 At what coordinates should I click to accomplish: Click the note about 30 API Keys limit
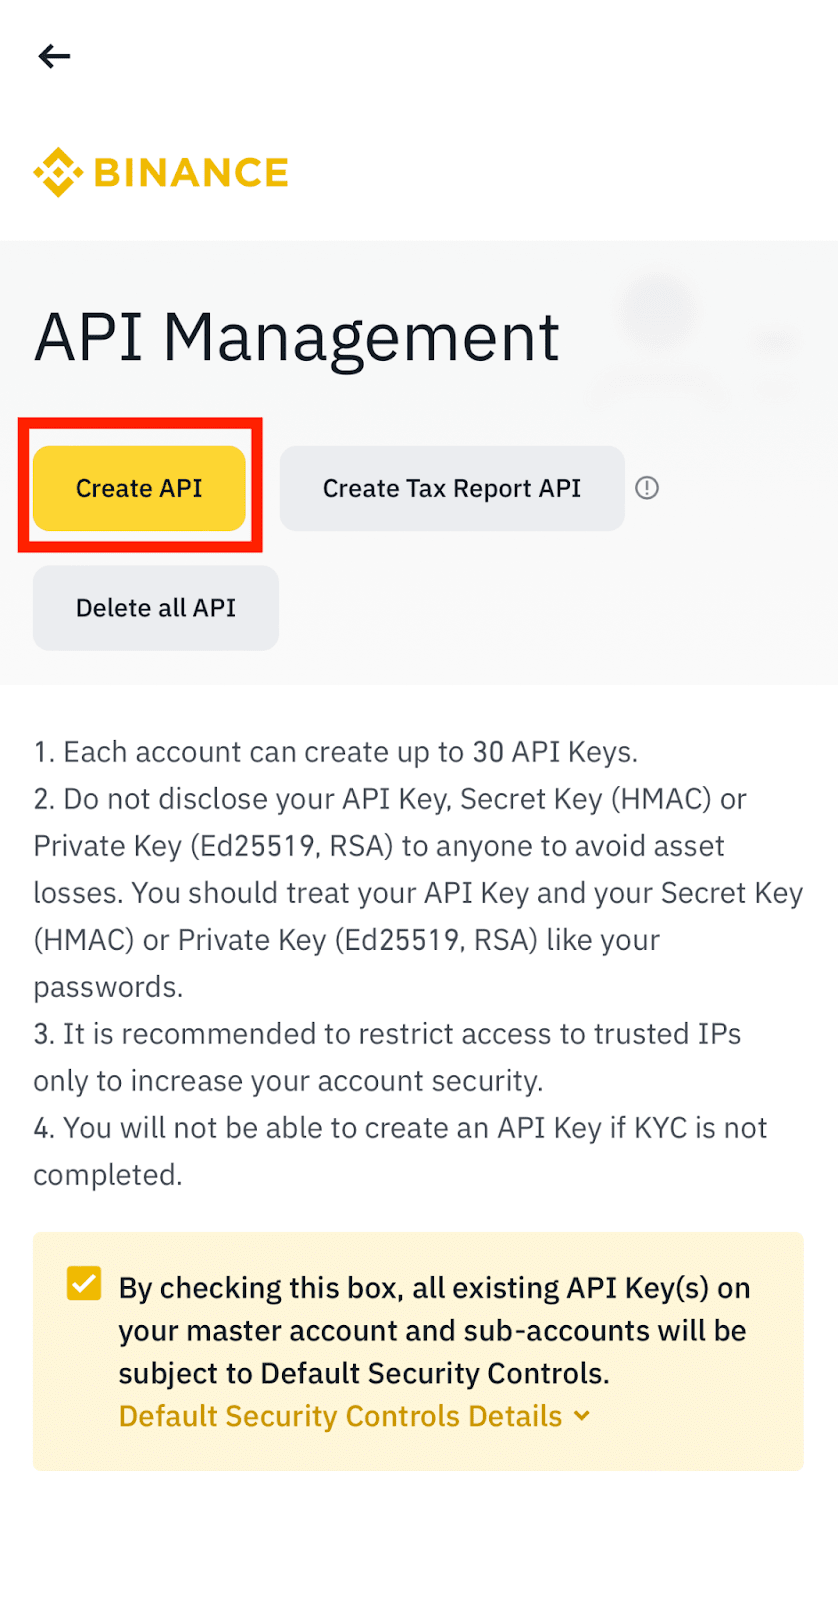pyautogui.click(x=335, y=752)
